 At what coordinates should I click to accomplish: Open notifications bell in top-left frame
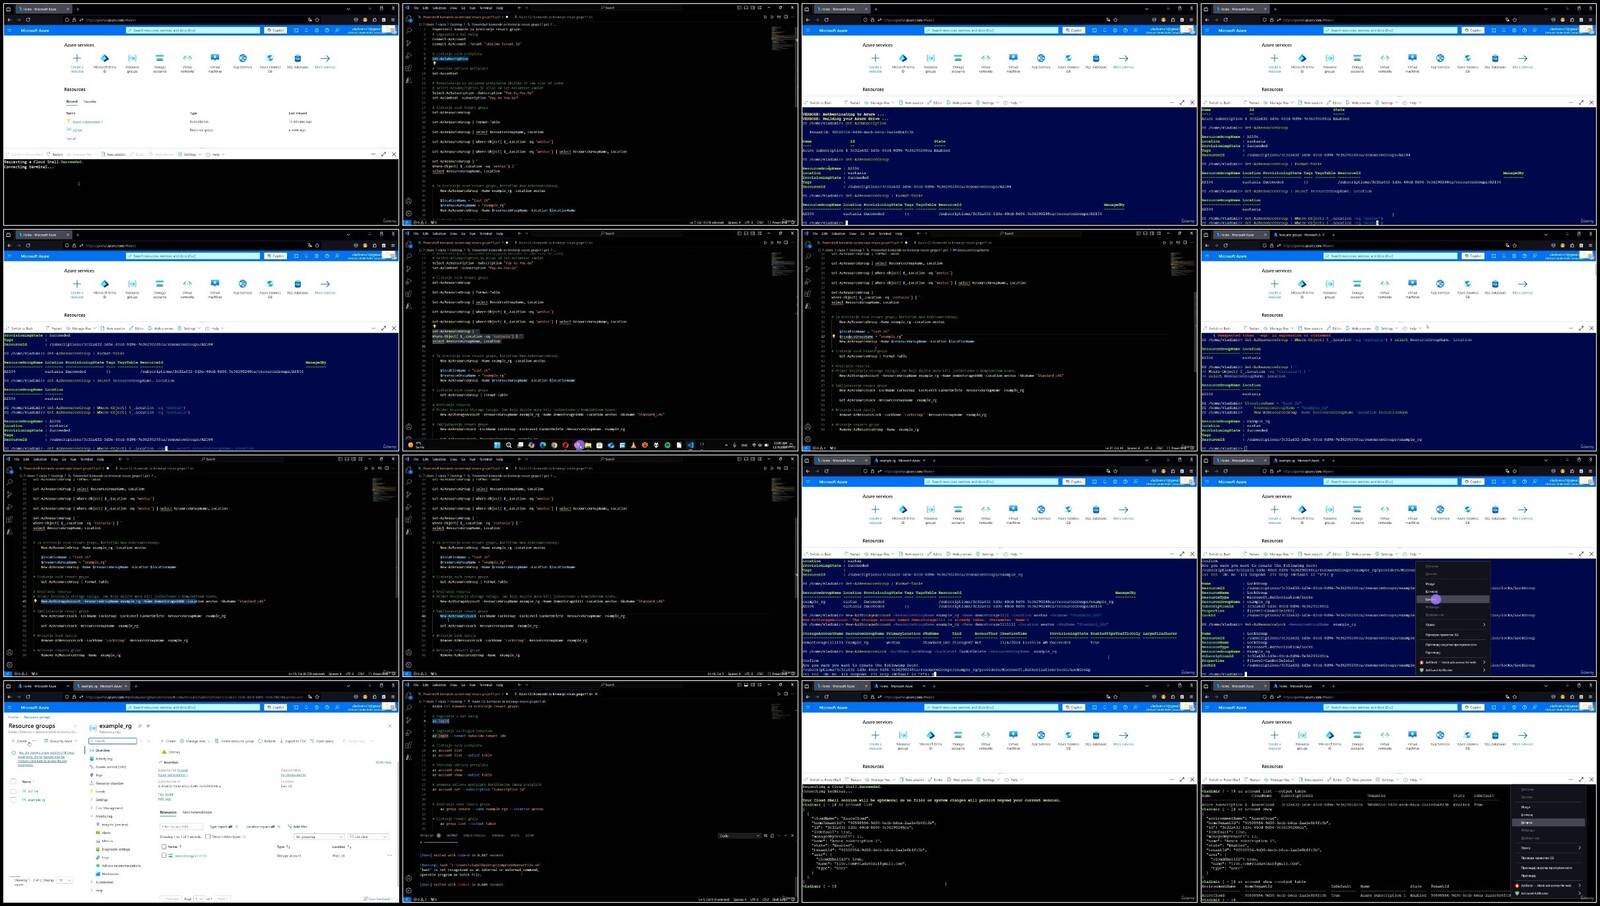[306, 30]
